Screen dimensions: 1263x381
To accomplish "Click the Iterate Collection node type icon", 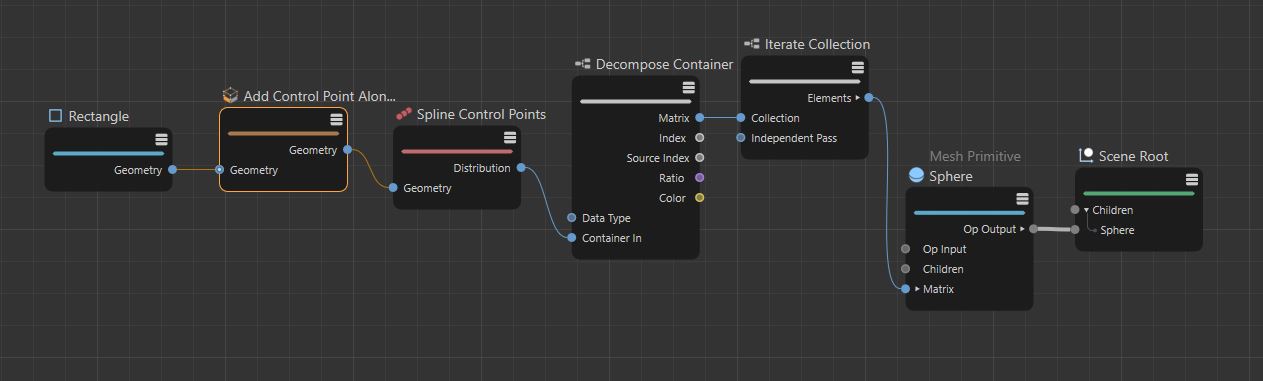I will [752, 44].
